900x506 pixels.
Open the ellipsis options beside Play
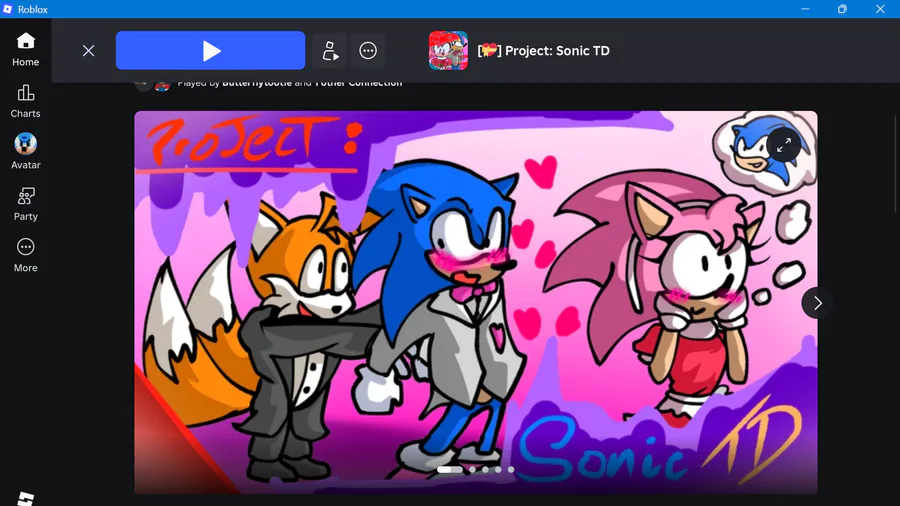click(368, 50)
